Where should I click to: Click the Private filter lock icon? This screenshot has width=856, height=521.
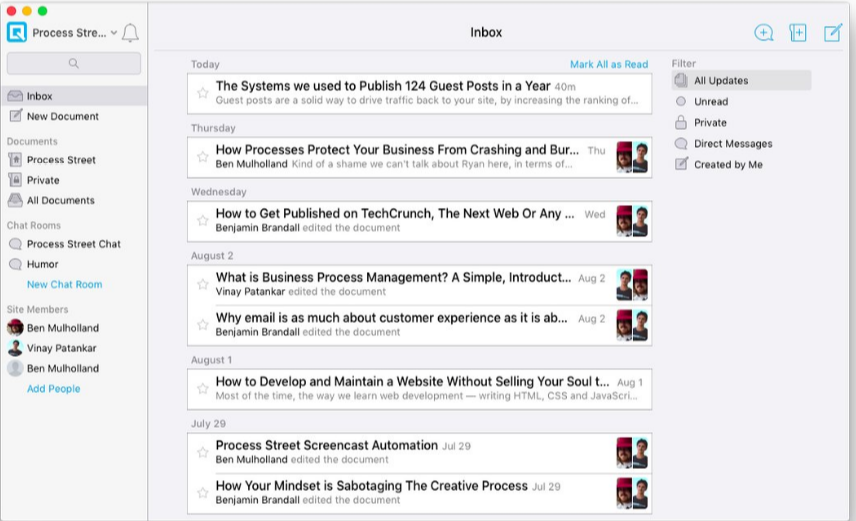coord(681,122)
